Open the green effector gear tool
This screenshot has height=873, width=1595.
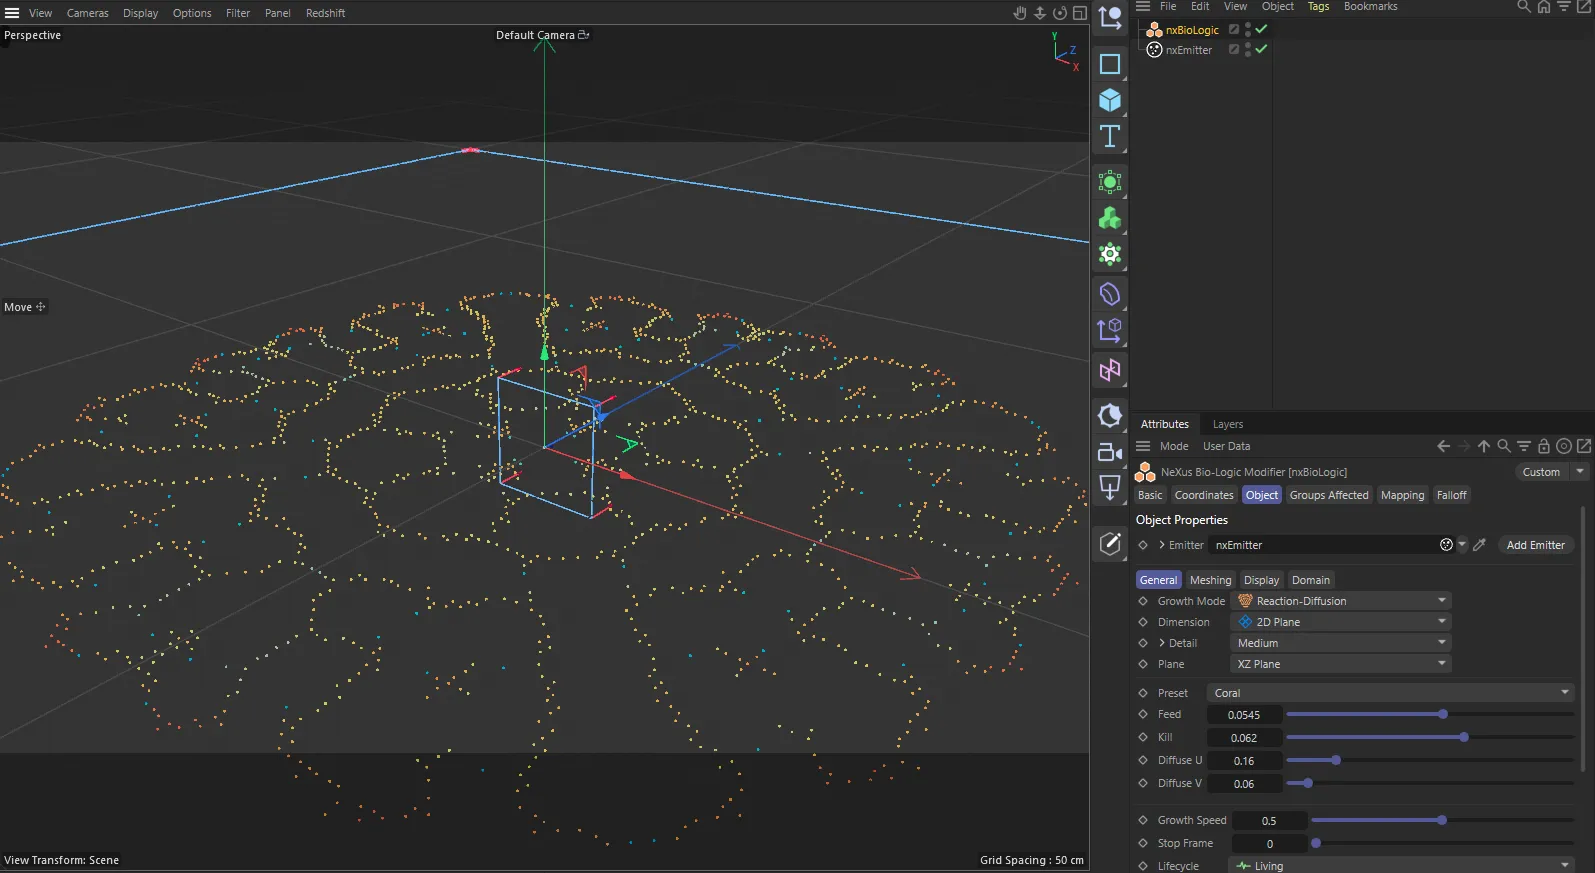(x=1110, y=254)
